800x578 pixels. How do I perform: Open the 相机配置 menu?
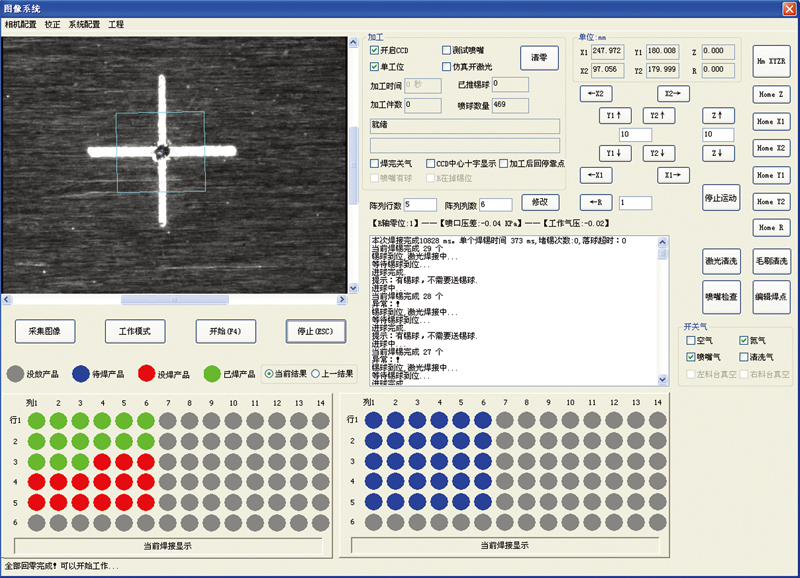point(20,23)
